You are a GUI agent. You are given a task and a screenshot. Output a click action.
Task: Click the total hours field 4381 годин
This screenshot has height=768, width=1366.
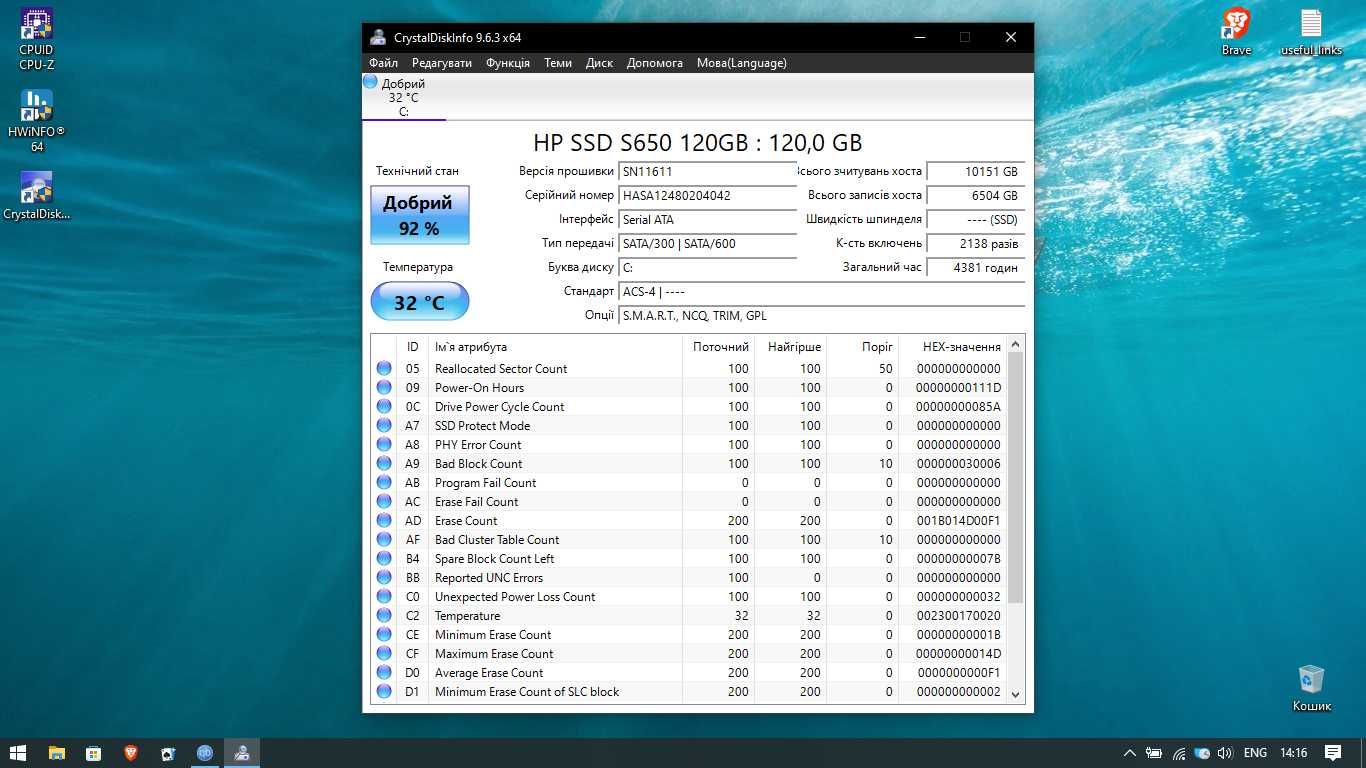point(975,267)
